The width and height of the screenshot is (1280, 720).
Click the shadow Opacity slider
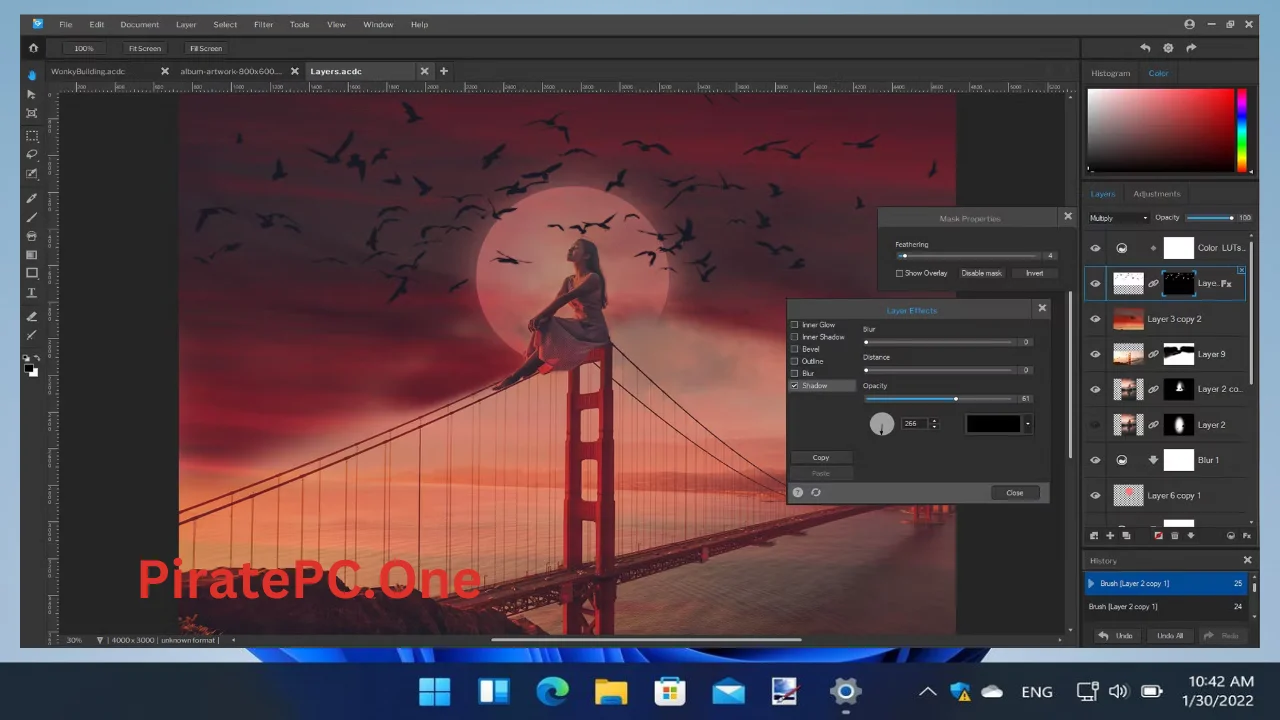click(939, 399)
